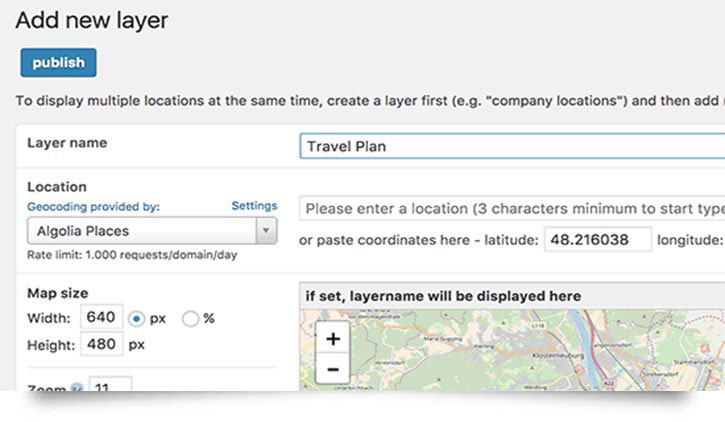725x422 pixels.
Task: Open the Algolia Places dropdown
Action: [x=152, y=231]
